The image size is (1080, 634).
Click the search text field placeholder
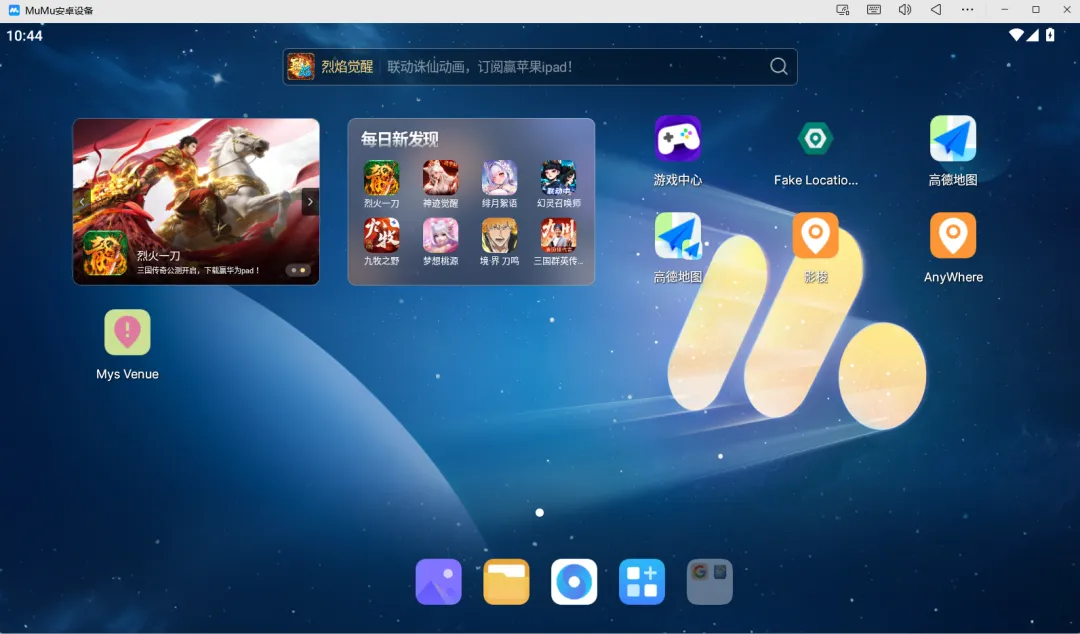click(479, 67)
